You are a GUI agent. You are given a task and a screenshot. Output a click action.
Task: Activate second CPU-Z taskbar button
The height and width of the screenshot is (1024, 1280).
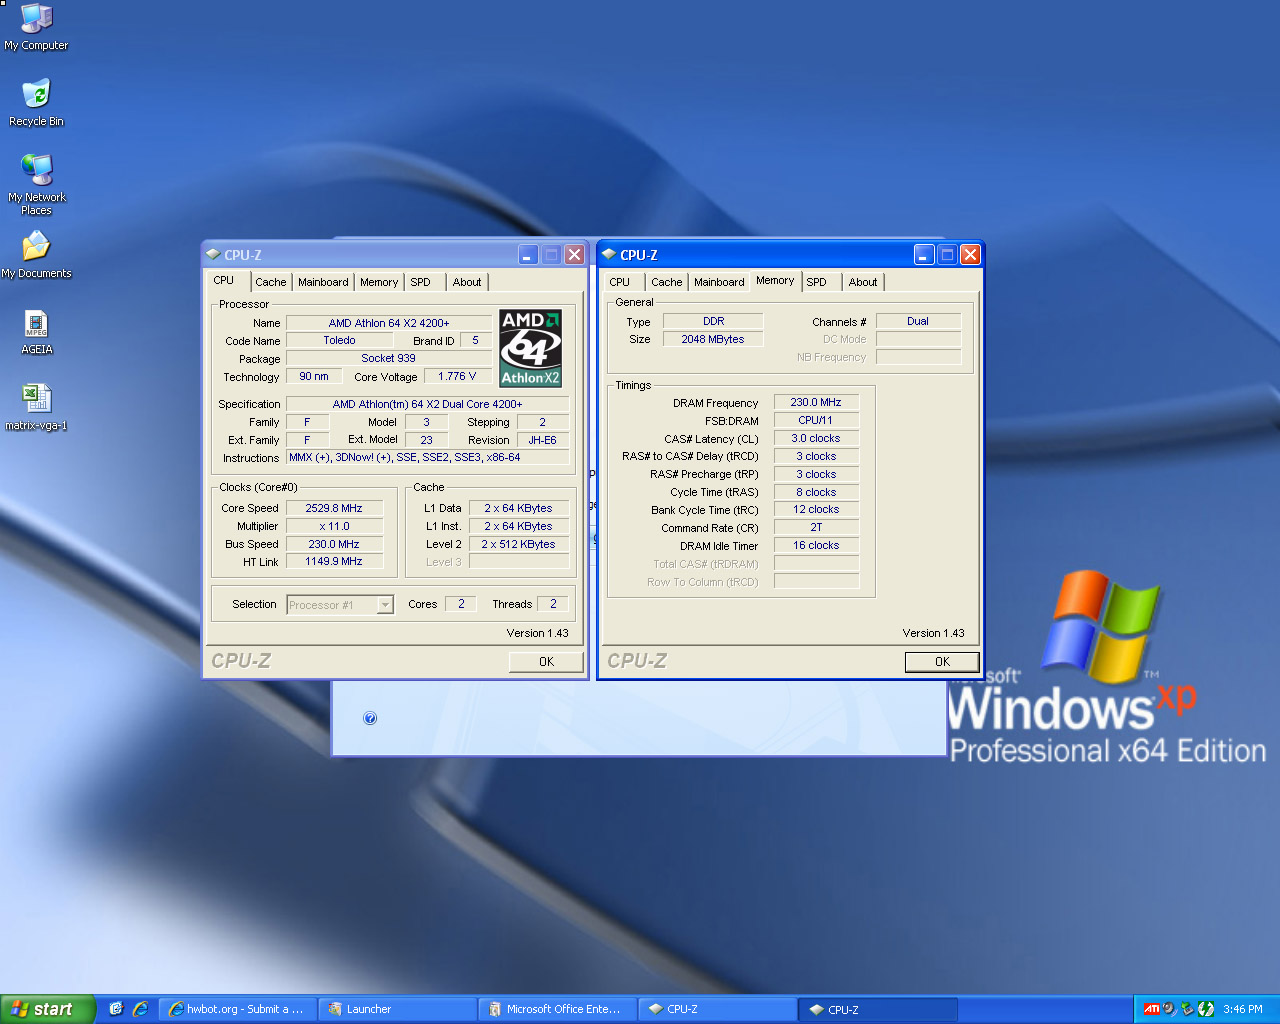coord(878,1009)
